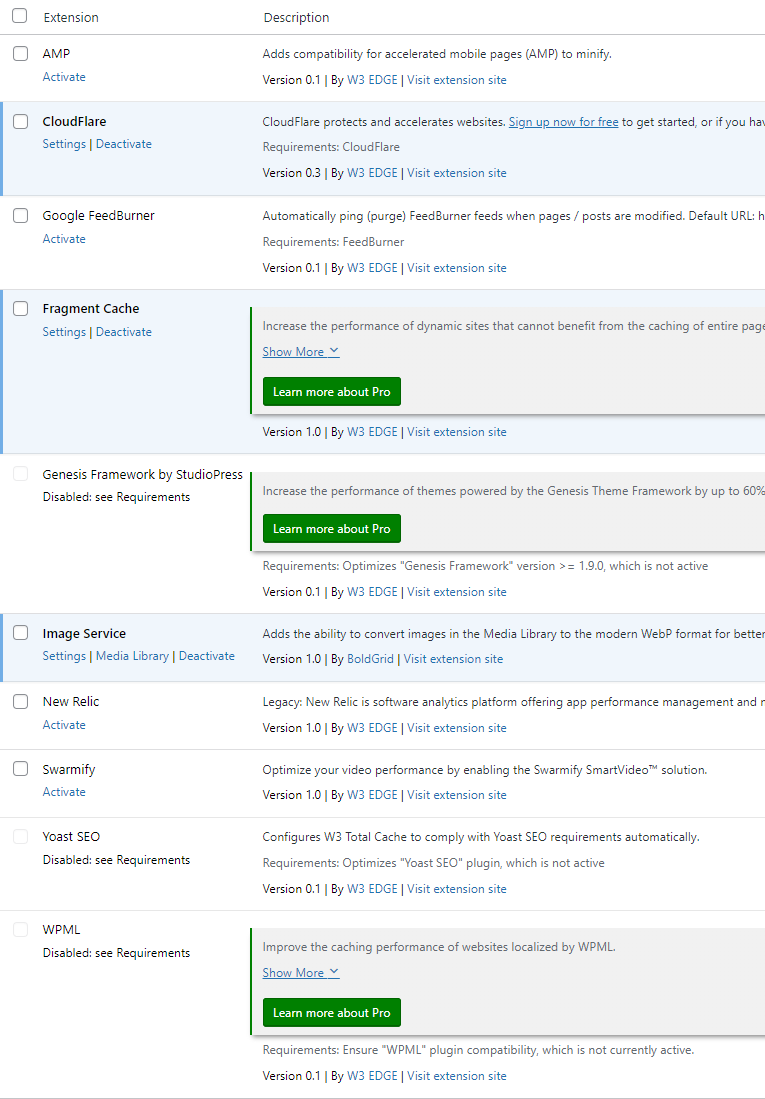Click Learn more about Pro for Genesis Framework
Image resolution: width=765 pixels, height=1099 pixels.
coord(331,529)
